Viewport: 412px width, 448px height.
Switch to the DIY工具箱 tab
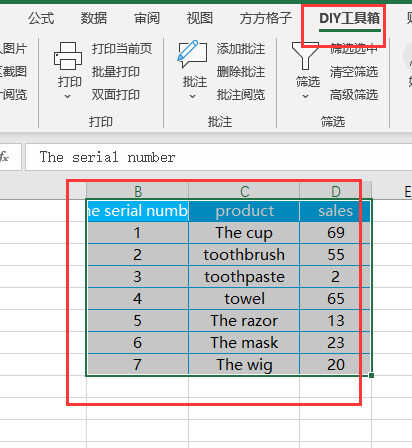click(x=350, y=18)
